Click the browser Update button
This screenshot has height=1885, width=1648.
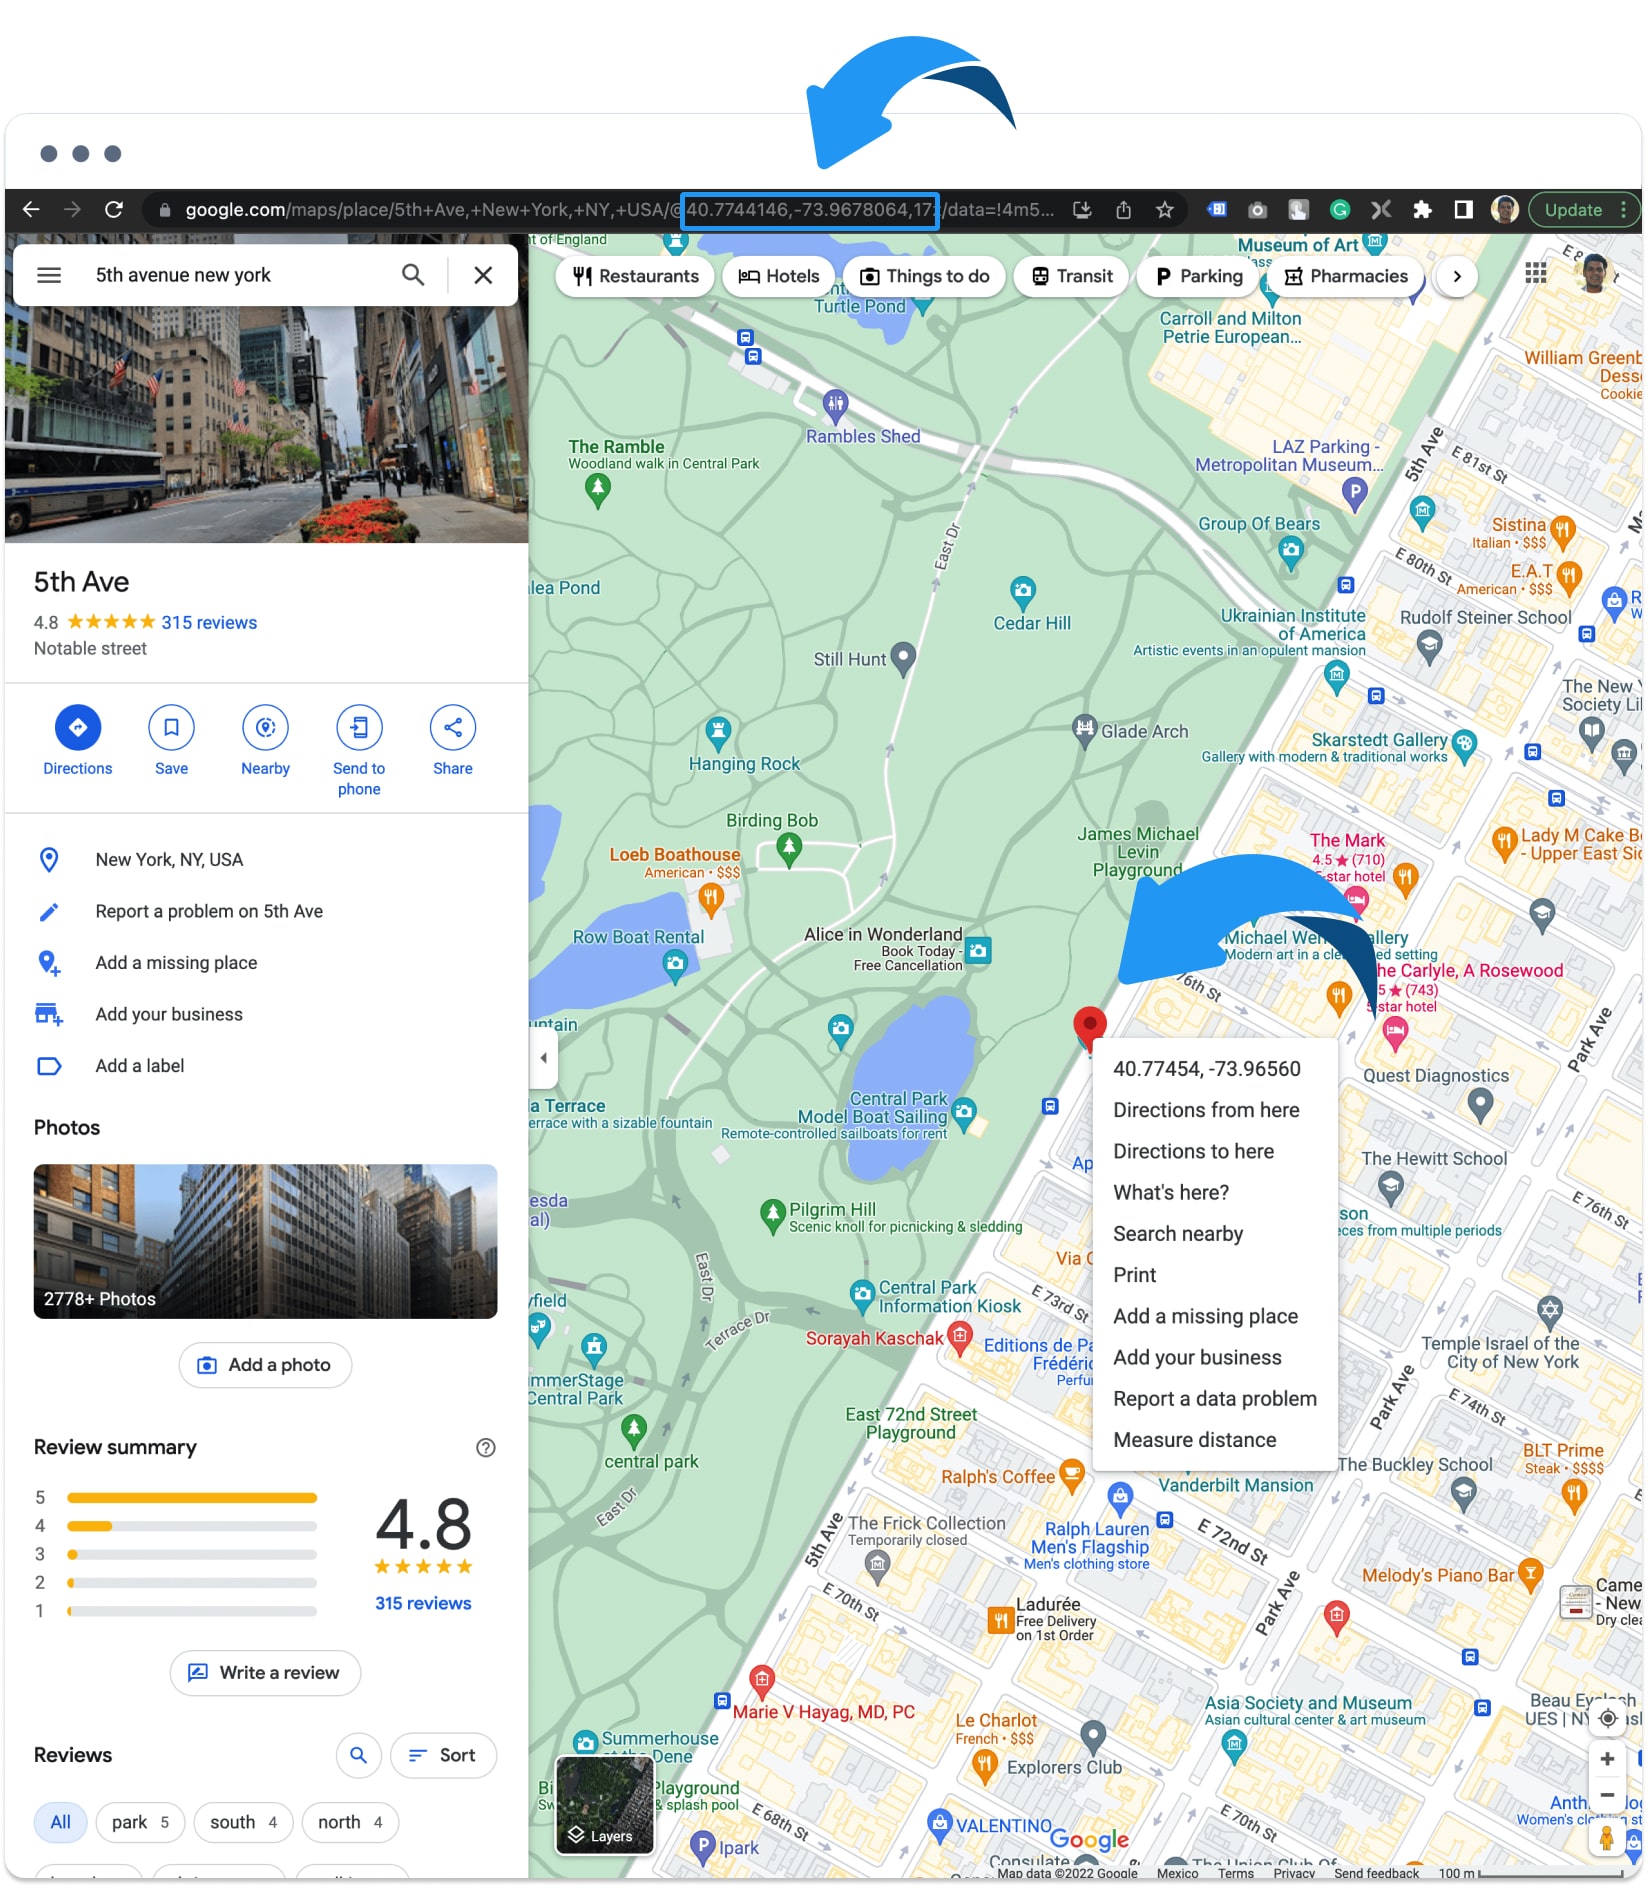click(x=1584, y=210)
